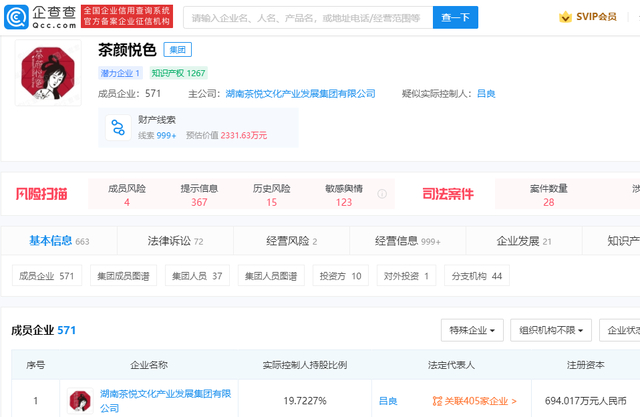640x417 pixels.
Task: Open the 经营风险 tab
Action: (x=289, y=241)
